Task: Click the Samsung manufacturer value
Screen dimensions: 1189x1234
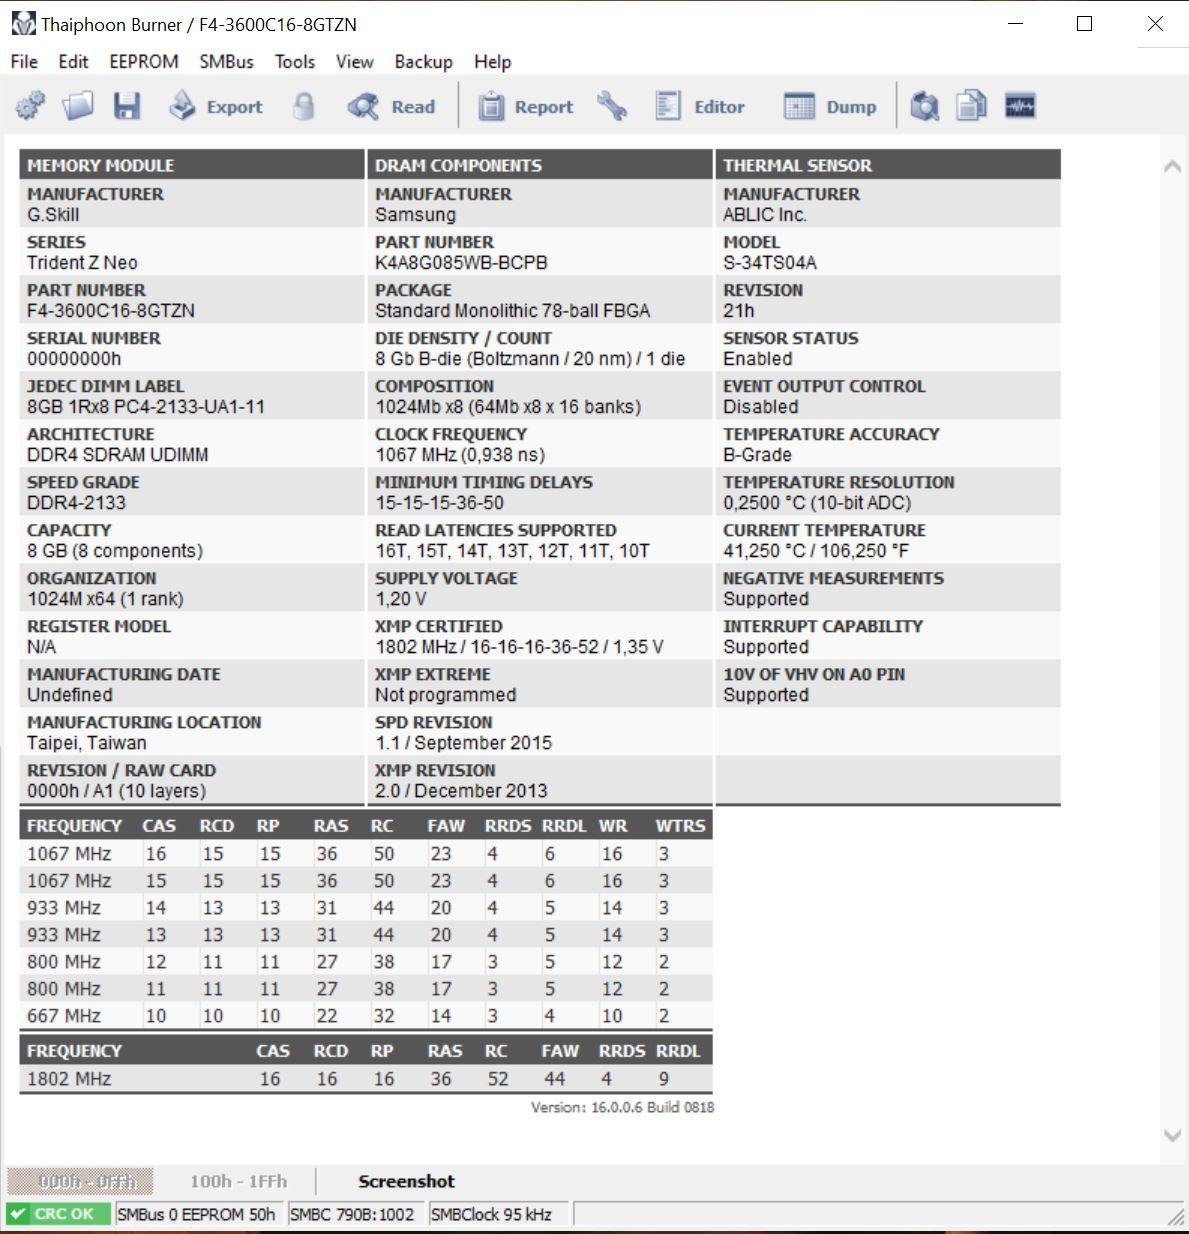Action: 415,215
